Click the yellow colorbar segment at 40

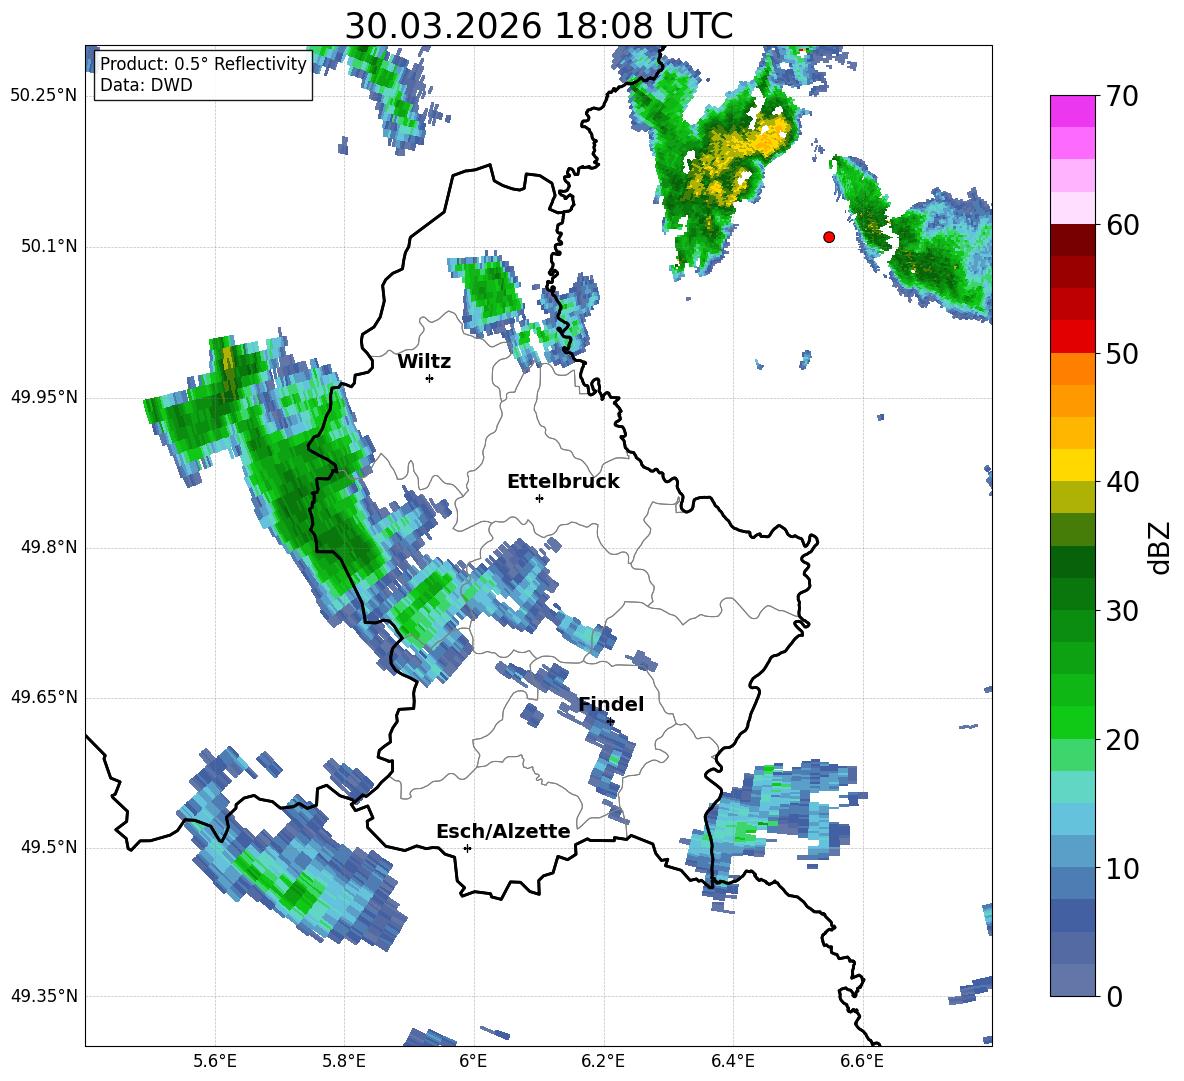point(1072,465)
